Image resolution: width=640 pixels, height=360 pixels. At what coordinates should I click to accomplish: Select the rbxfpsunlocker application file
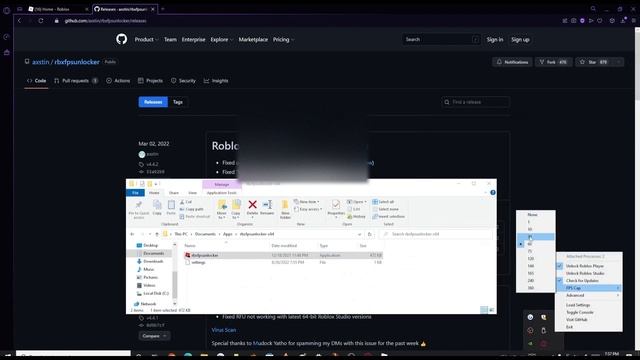[283, 255]
